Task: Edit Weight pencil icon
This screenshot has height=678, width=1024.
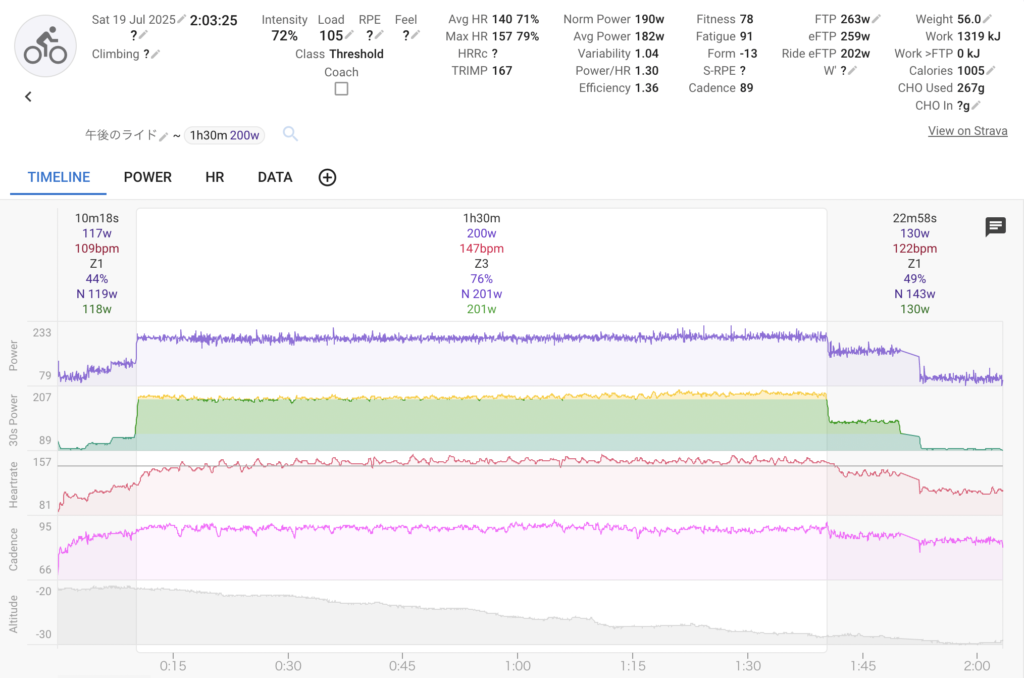Action: [x=987, y=19]
